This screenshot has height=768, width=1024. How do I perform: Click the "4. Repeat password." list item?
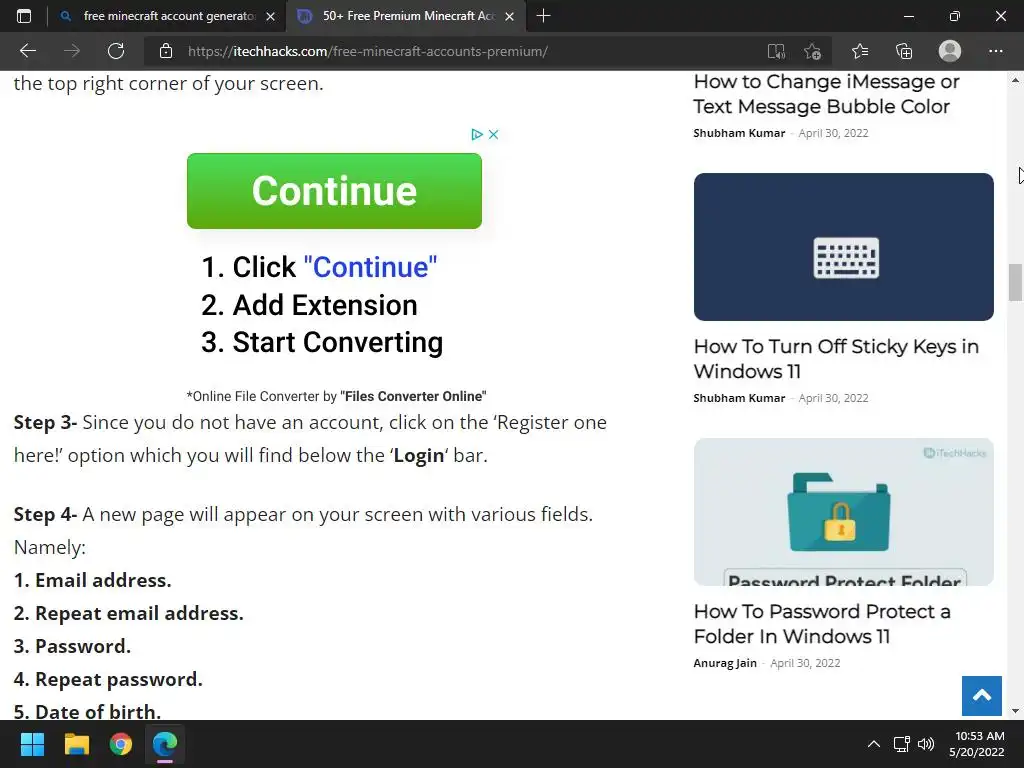coord(108,680)
